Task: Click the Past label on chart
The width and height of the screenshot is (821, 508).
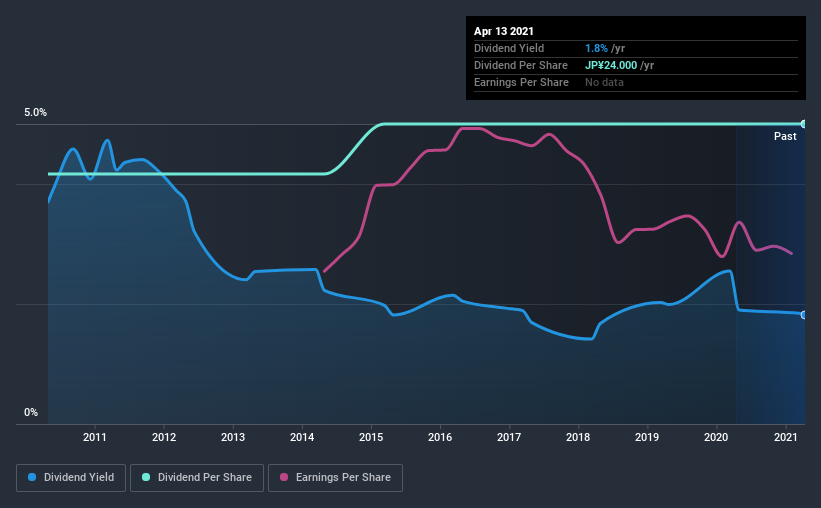Action: pos(785,136)
